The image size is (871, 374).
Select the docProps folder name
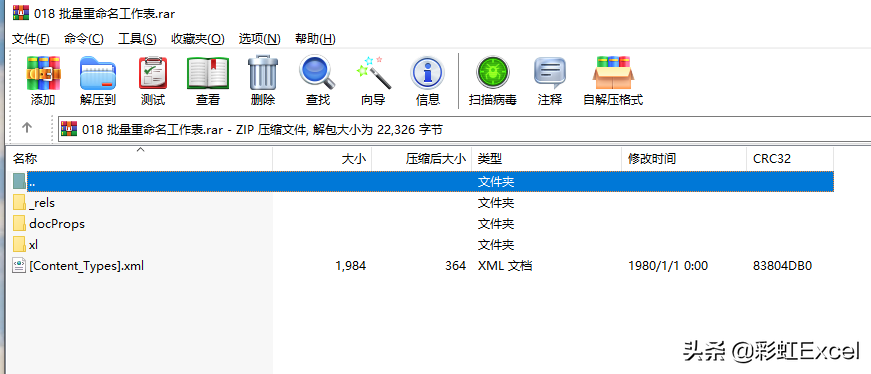click(x=57, y=224)
